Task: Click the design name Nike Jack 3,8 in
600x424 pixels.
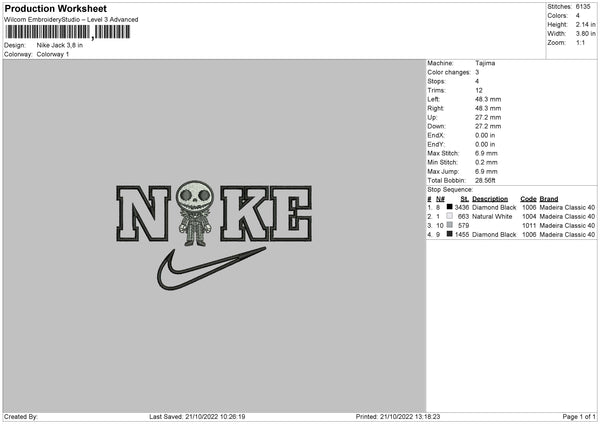Action: (x=60, y=45)
